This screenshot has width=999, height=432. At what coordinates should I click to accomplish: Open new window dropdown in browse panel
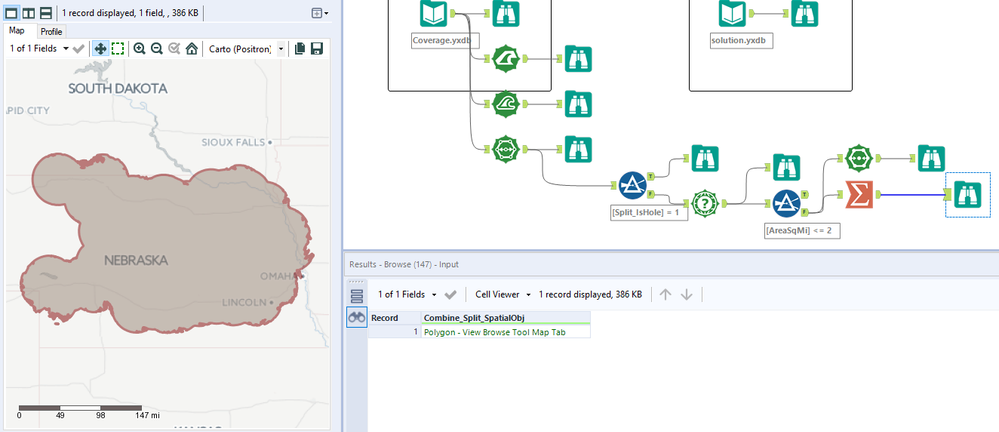pyautogui.click(x=320, y=13)
